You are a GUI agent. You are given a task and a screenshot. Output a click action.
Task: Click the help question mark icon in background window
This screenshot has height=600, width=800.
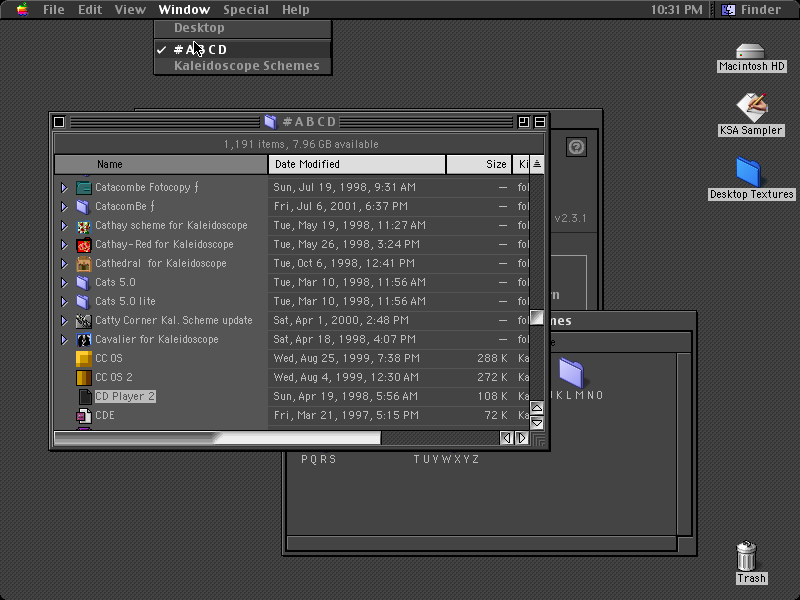577,147
